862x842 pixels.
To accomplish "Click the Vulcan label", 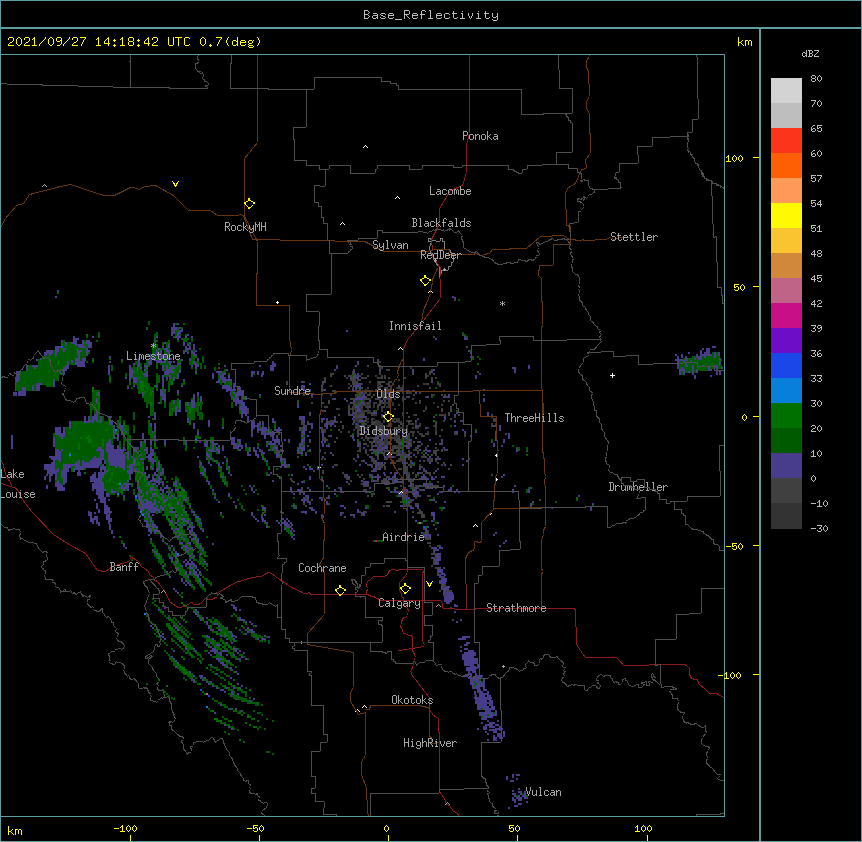I will 543,792.
